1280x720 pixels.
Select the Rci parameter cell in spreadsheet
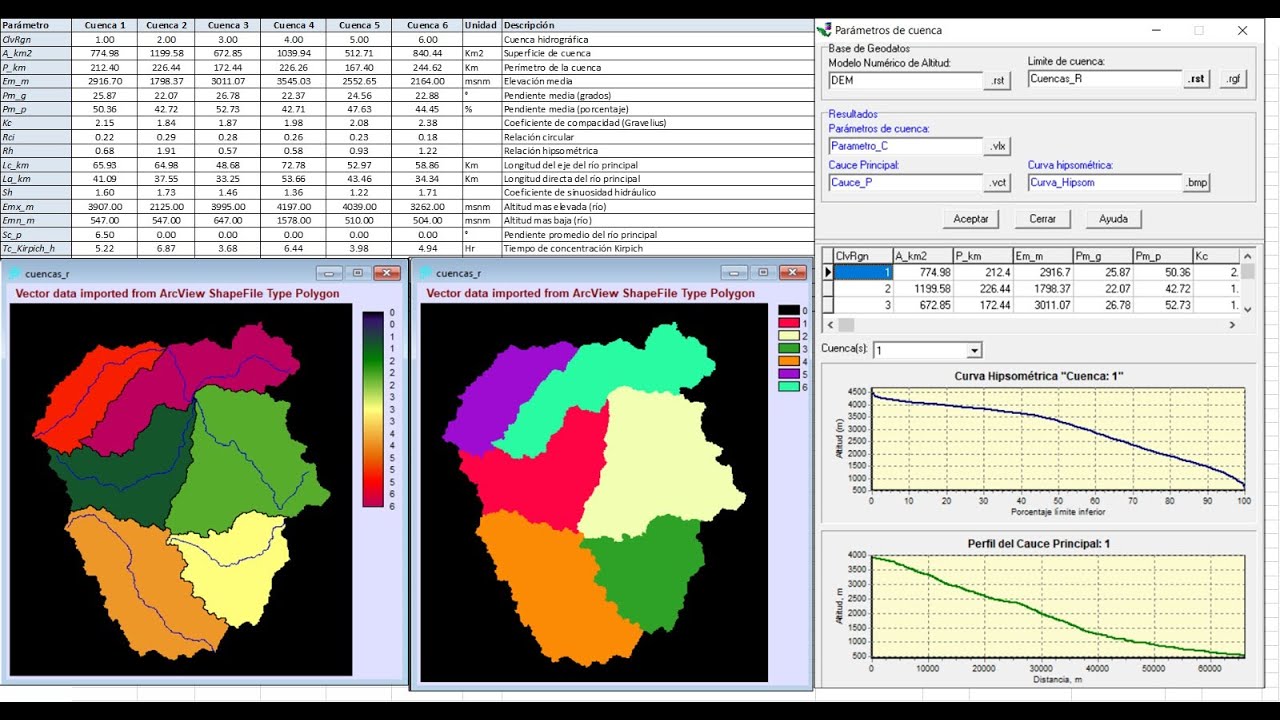point(36,137)
